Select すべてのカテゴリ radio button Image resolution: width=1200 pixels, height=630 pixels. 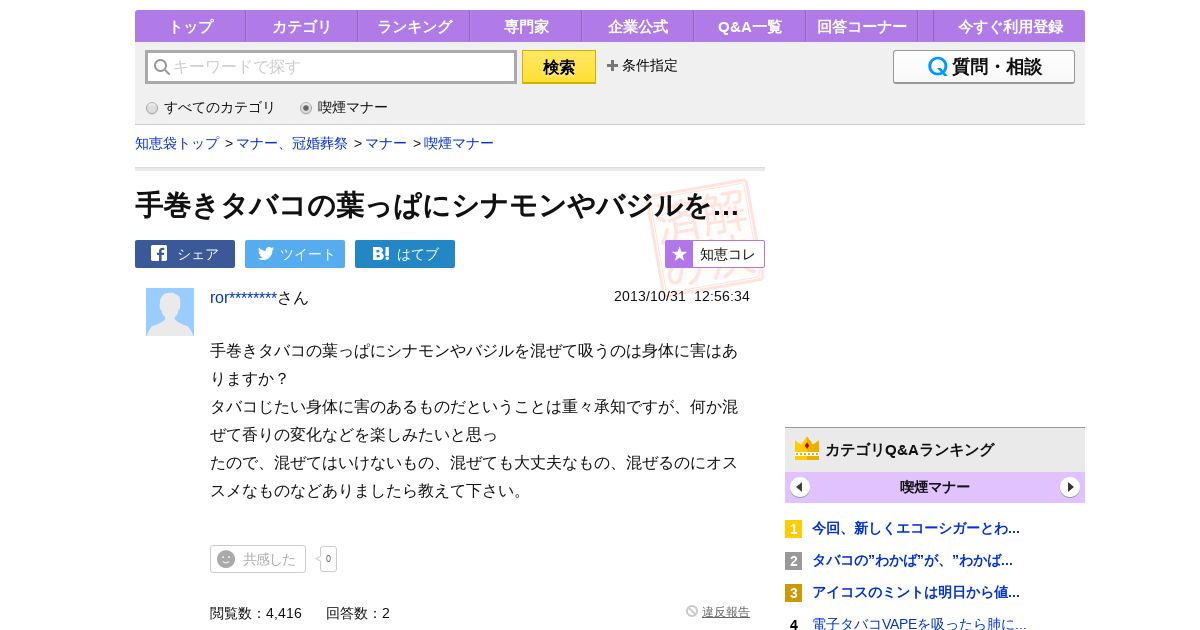coord(152,108)
